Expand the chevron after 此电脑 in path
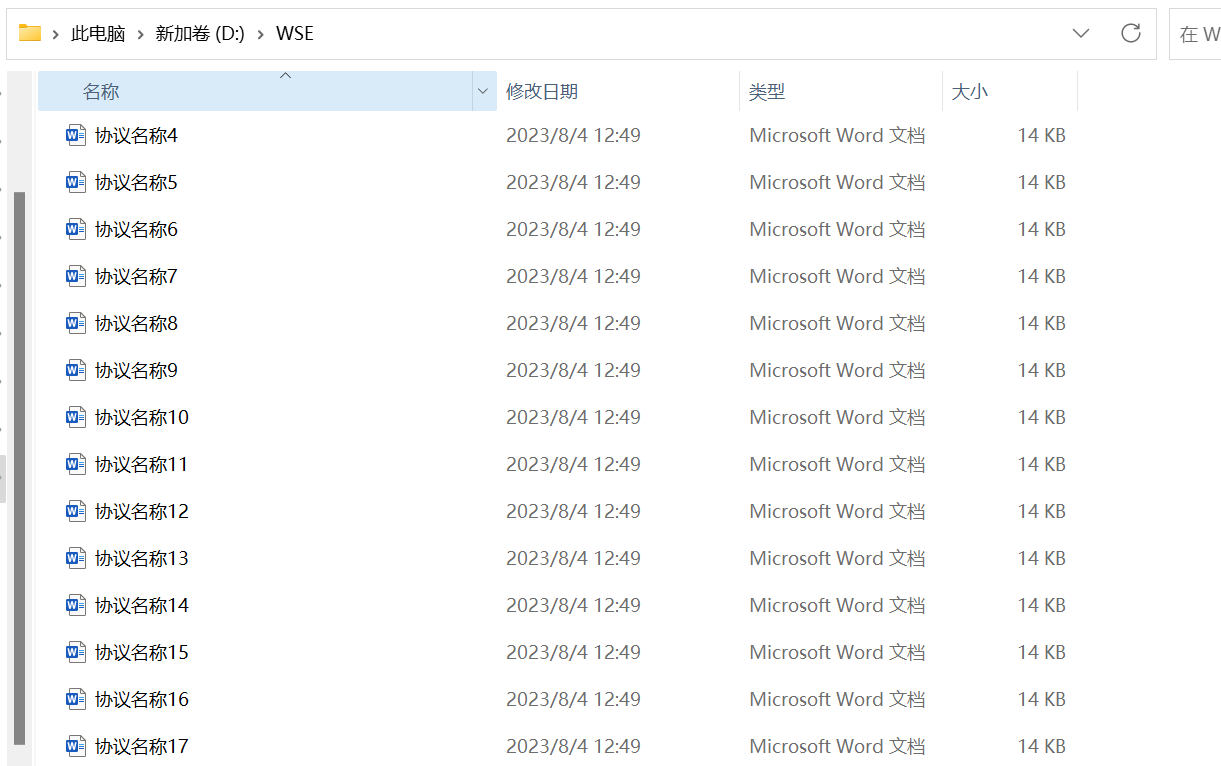The height and width of the screenshot is (766, 1221). point(140,34)
